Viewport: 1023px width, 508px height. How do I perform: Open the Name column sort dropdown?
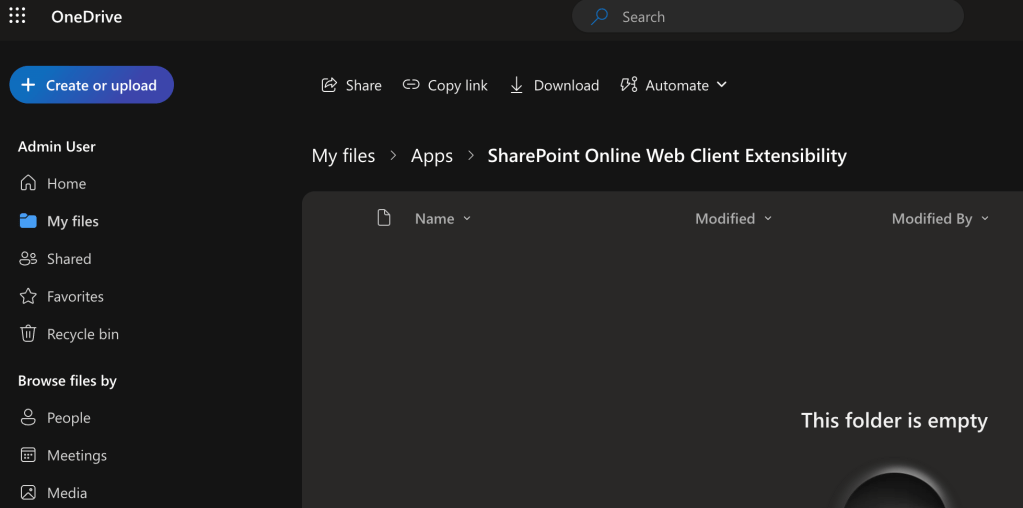[x=466, y=219]
